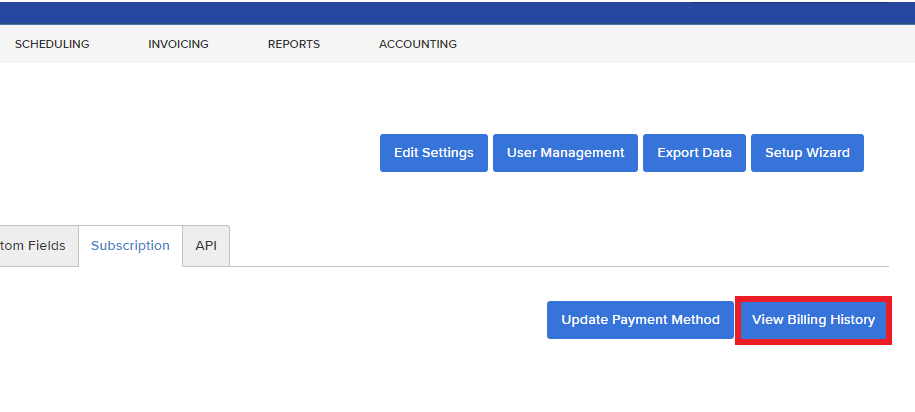The width and height of the screenshot is (915, 412).
Task: Select the Subscription tab
Action: pos(130,246)
